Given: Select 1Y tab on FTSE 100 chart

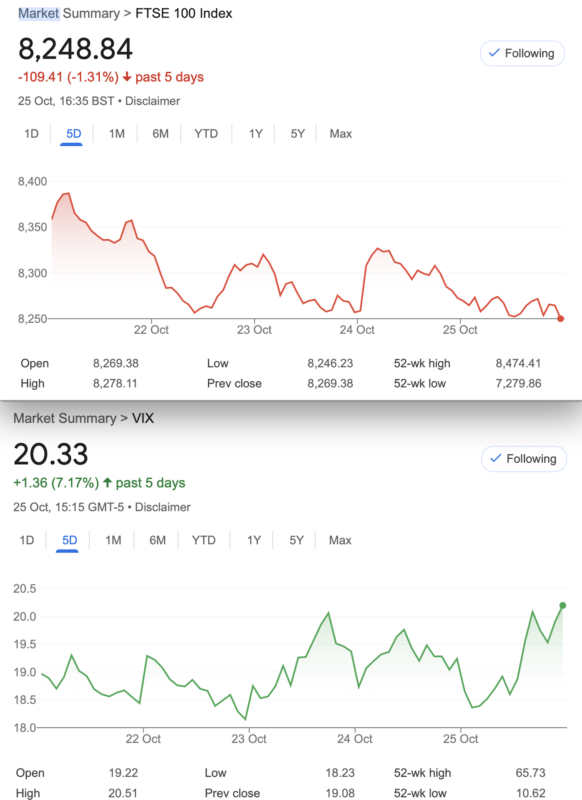Looking at the screenshot, I should coord(255,134).
